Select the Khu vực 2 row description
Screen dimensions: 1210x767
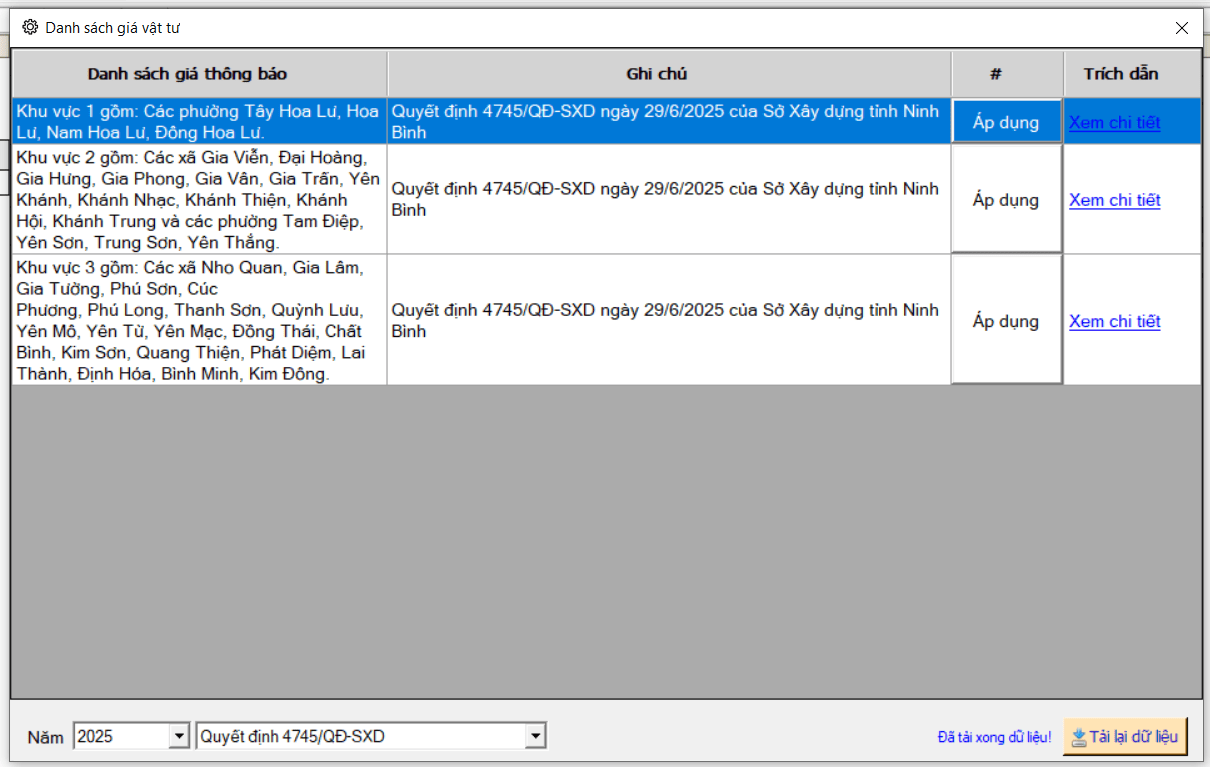(x=198, y=200)
